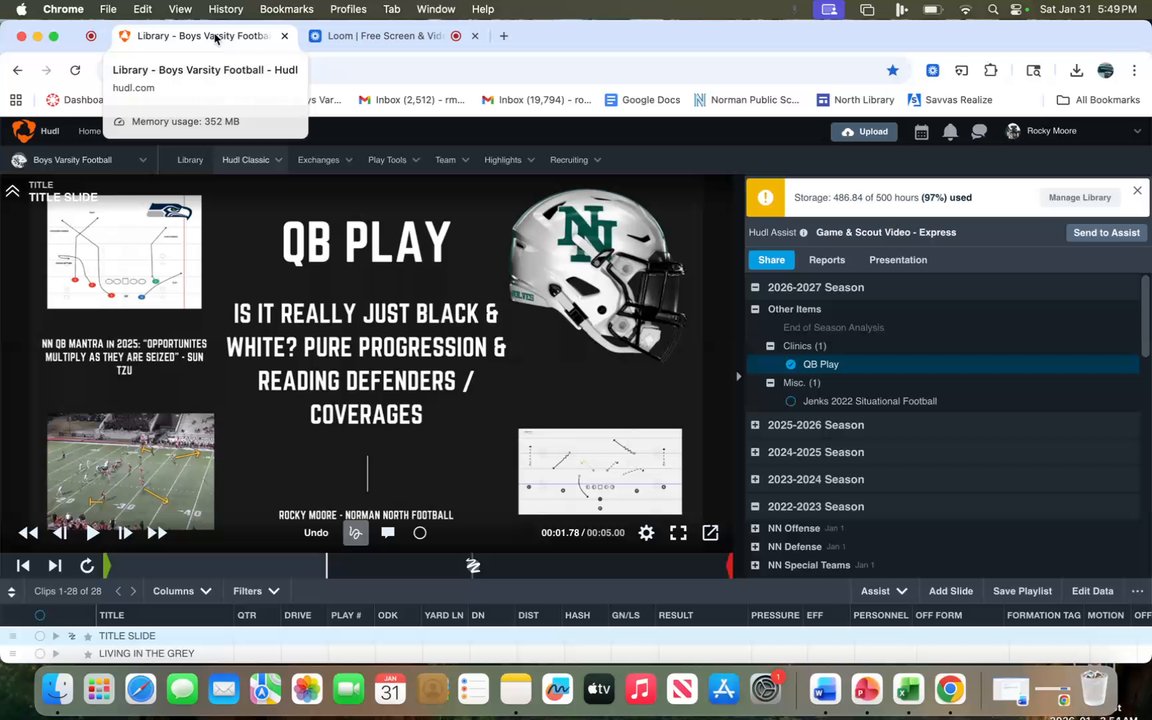Click the timeline playhead position bar
This screenshot has height=720, width=1152.
click(327, 566)
